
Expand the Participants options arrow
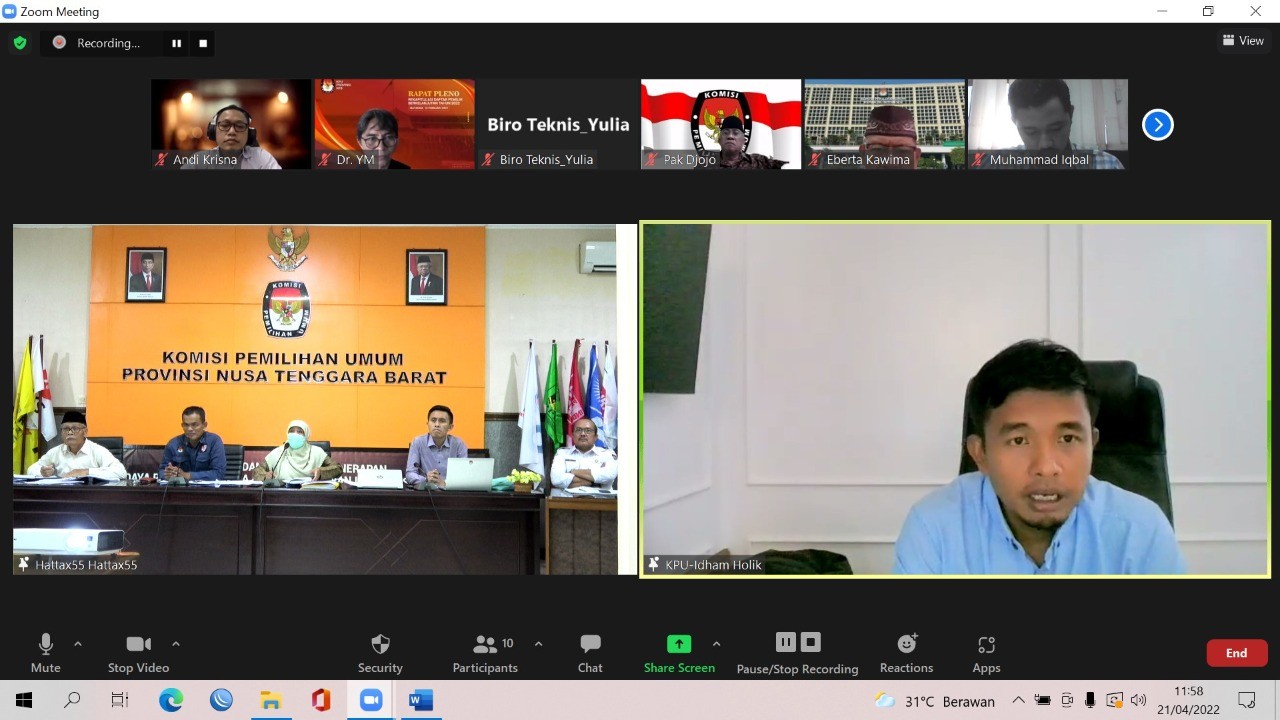tap(539, 644)
